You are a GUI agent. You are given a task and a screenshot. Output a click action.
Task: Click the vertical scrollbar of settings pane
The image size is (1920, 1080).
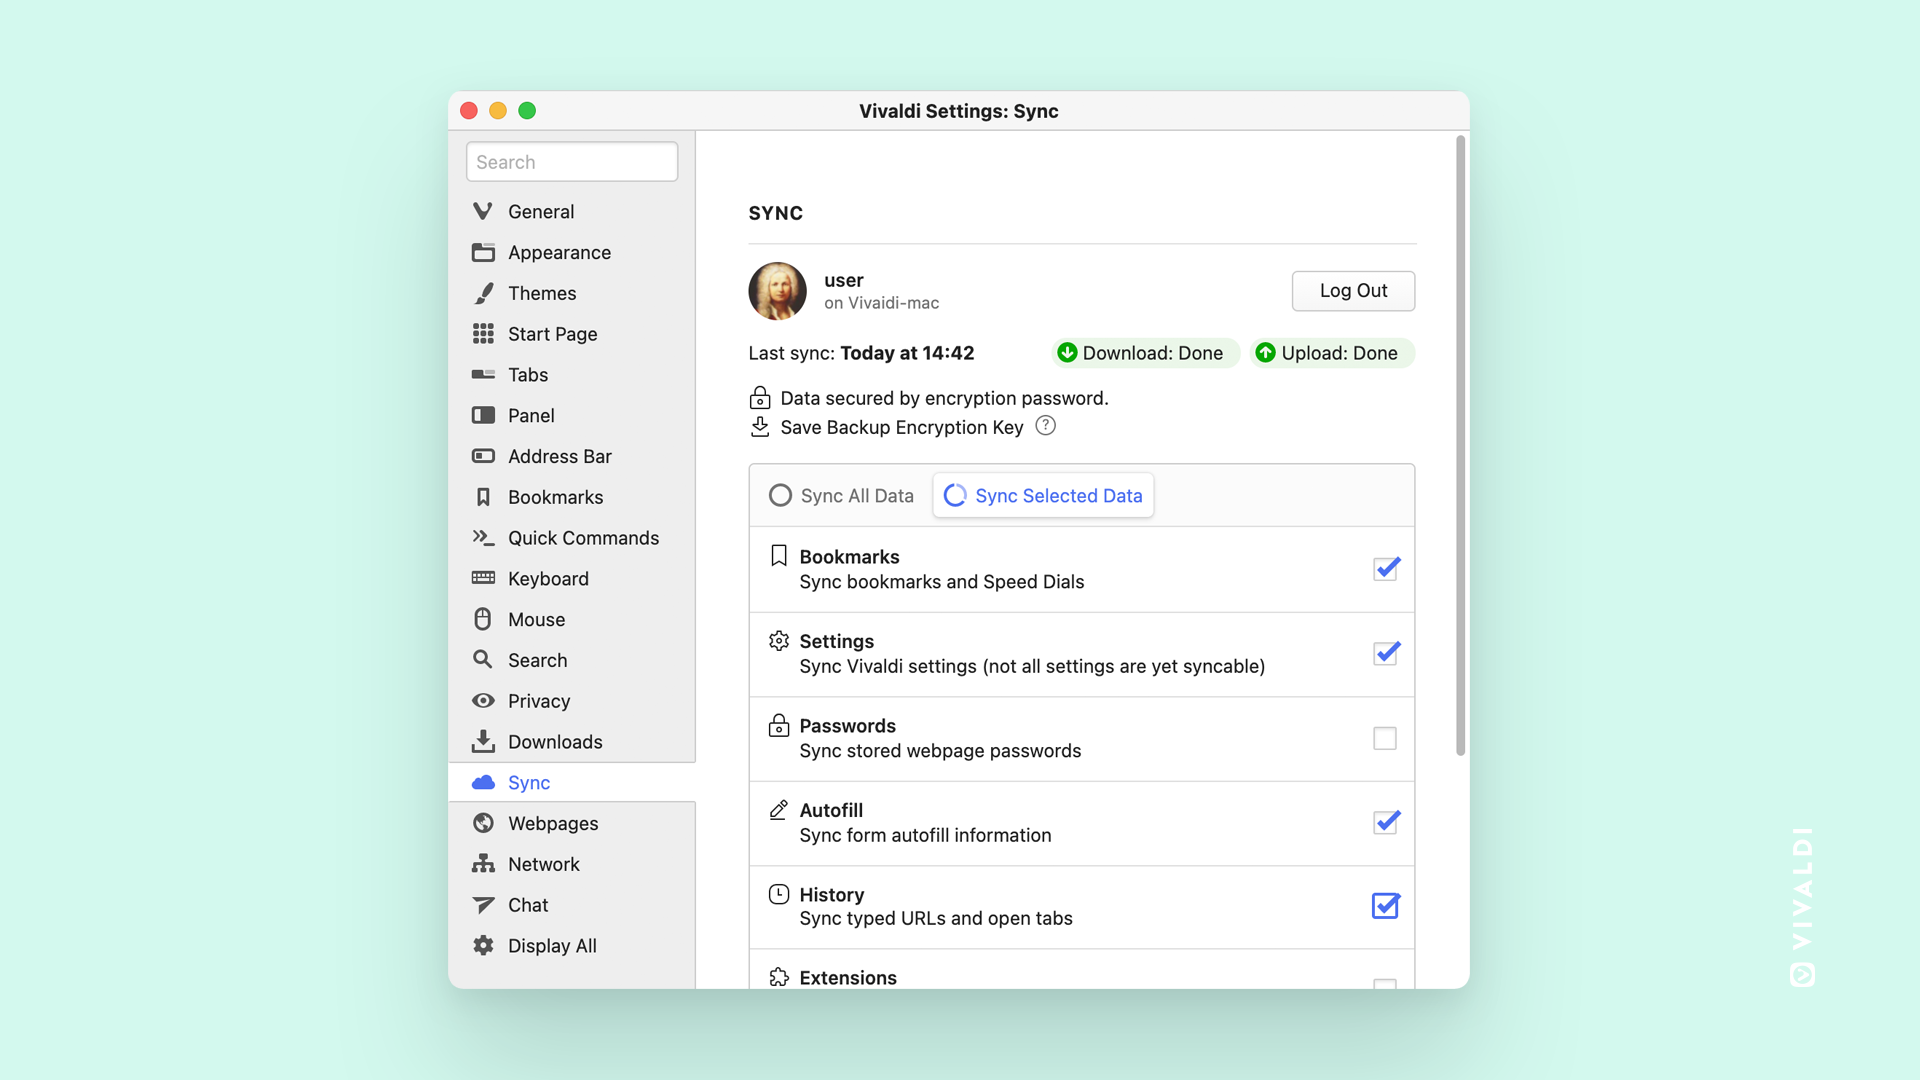(x=1460, y=446)
